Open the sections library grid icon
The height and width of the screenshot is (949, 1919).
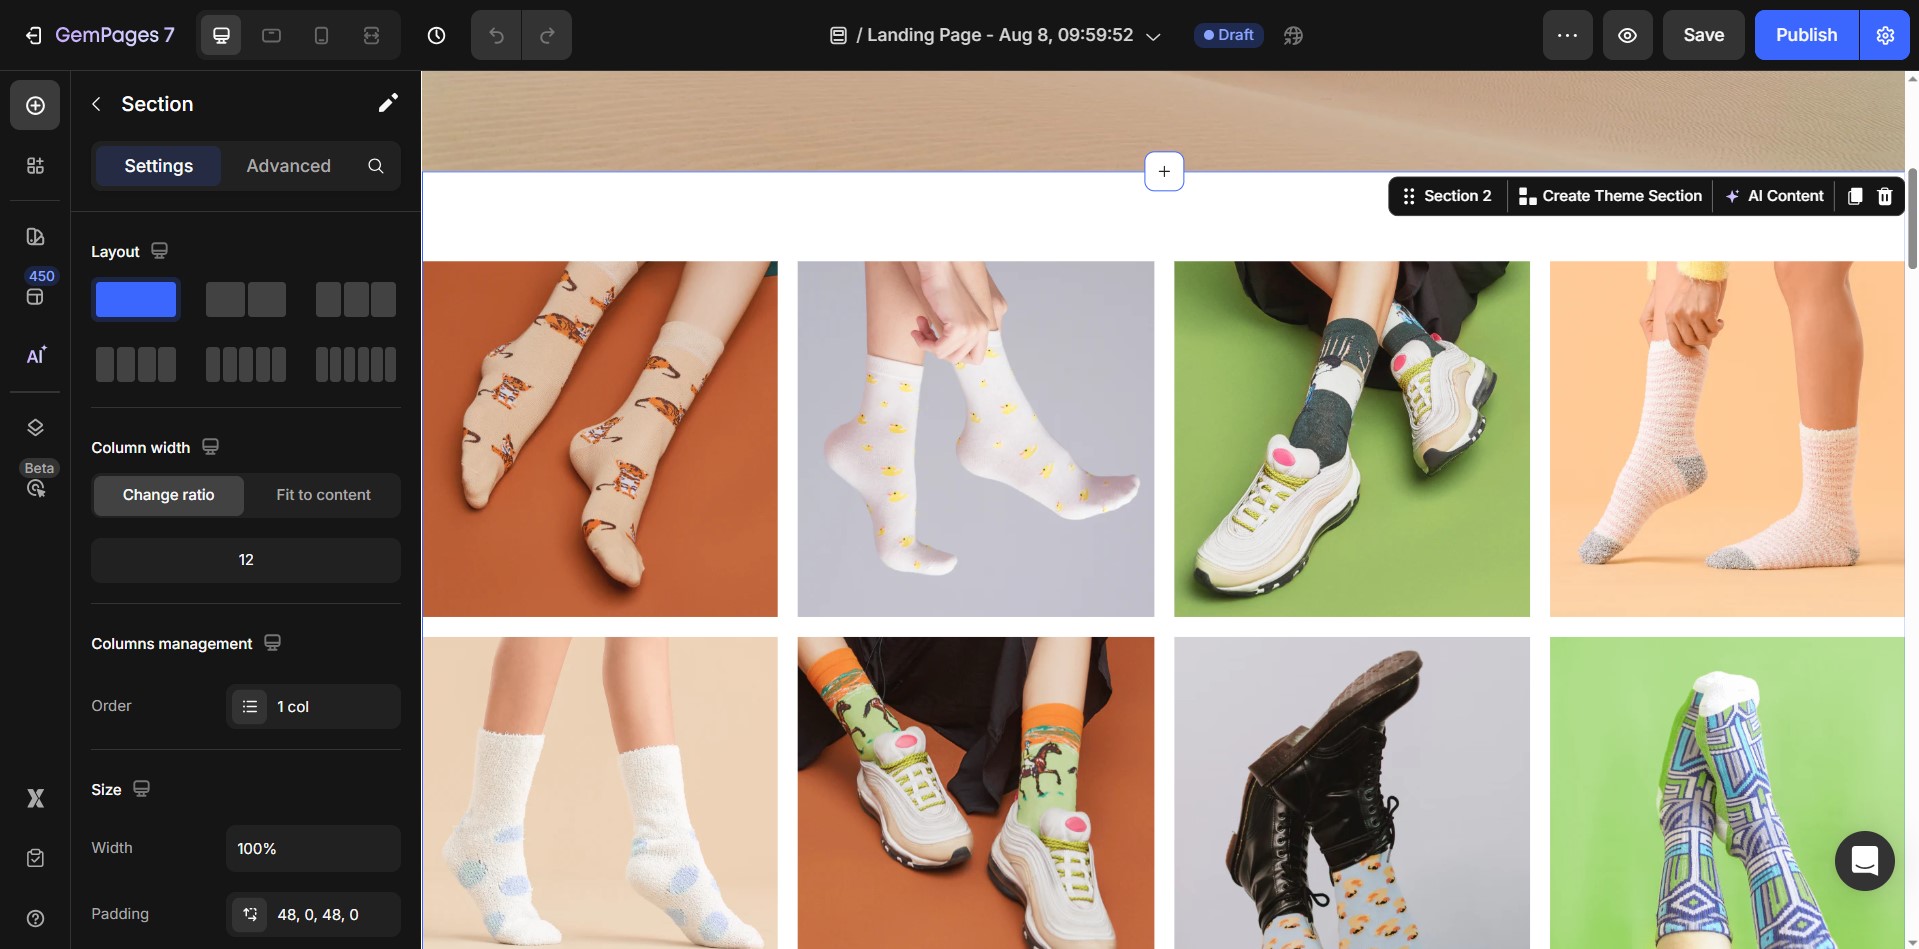click(35, 165)
